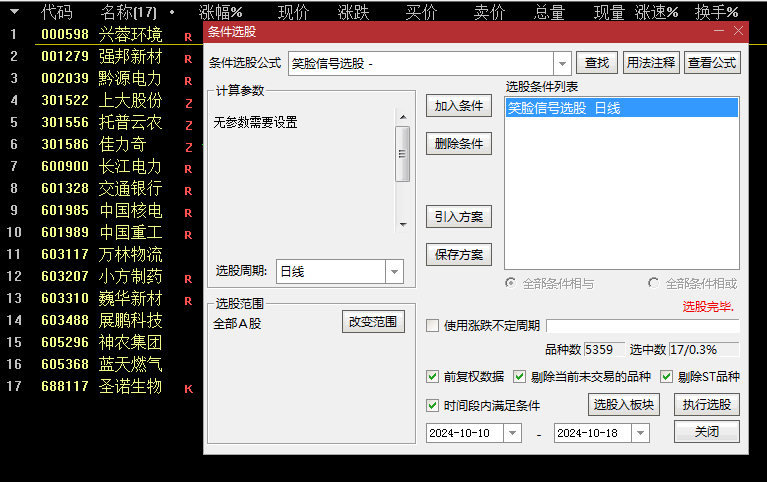Image resolution: width=767 pixels, height=482 pixels.
Task: Click the end date 2024-10-18 field
Action: point(592,433)
